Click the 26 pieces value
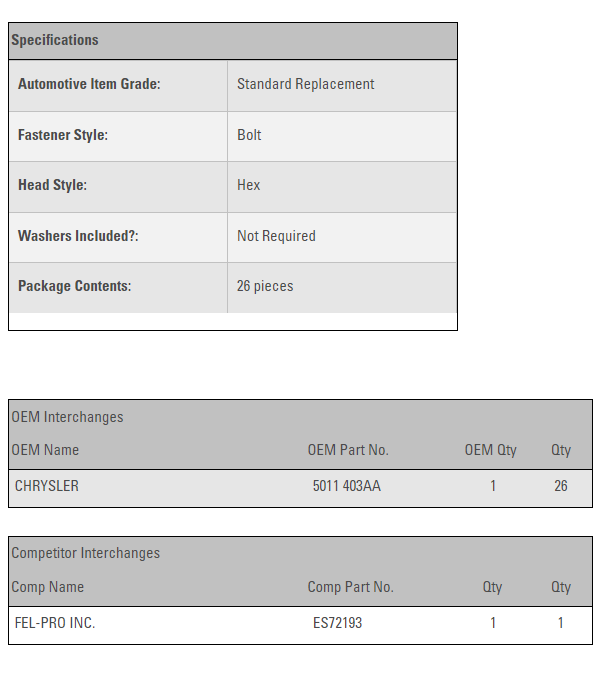The image size is (616, 676). pyautogui.click(x=265, y=286)
